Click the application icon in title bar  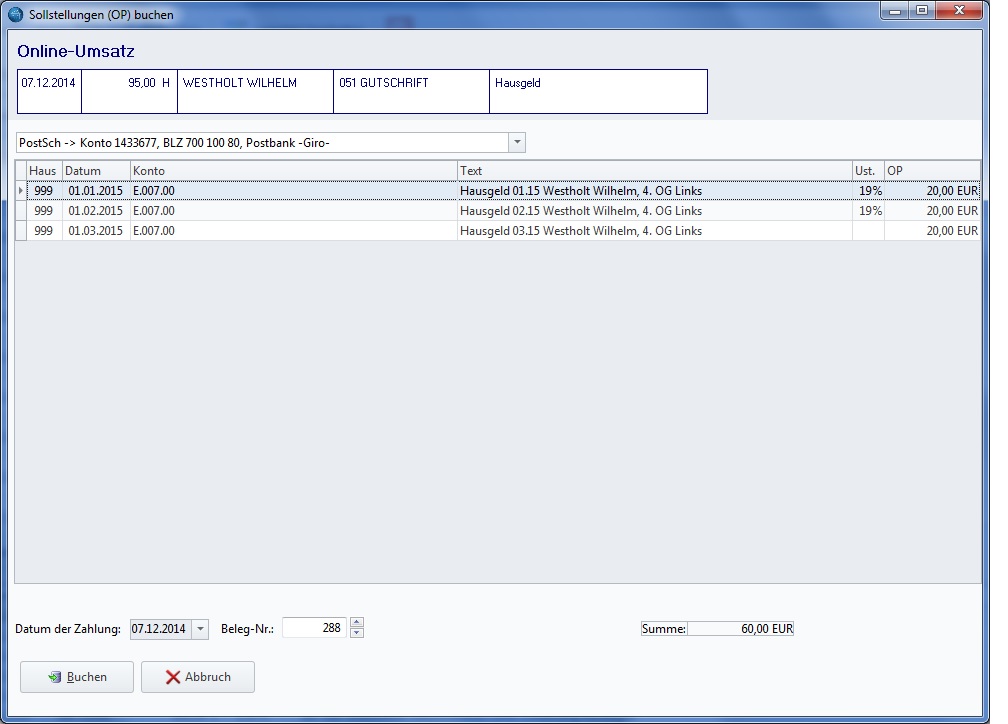[16, 15]
